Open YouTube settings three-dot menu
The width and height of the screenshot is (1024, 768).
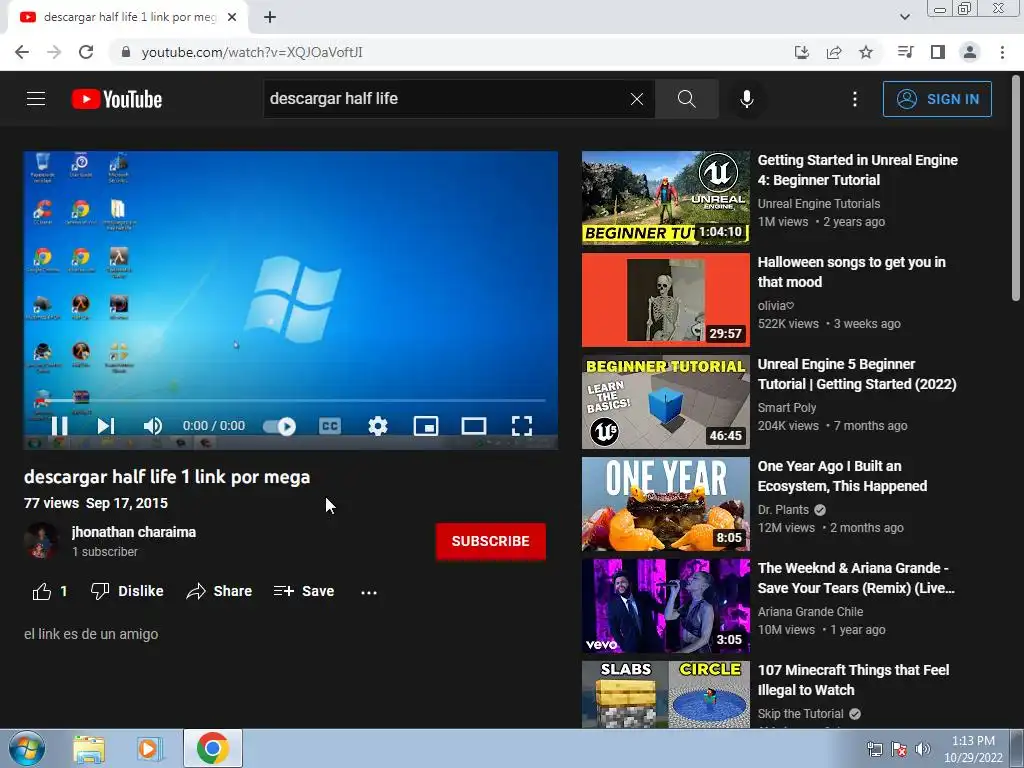pyautogui.click(x=855, y=99)
